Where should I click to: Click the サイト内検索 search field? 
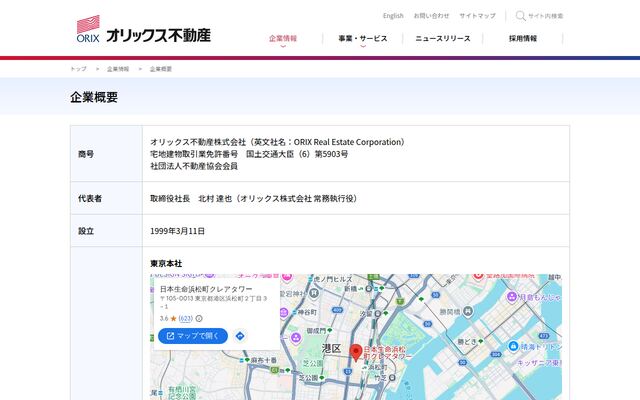(546, 16)
